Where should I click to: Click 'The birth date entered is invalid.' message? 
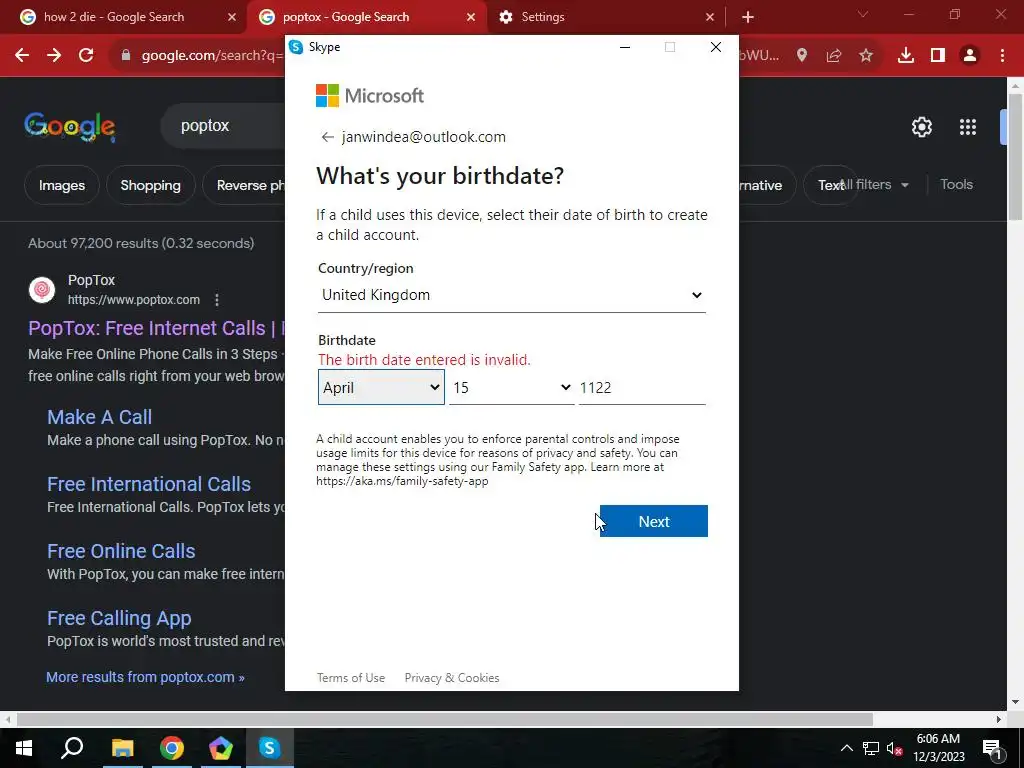(x=424, y=360)
